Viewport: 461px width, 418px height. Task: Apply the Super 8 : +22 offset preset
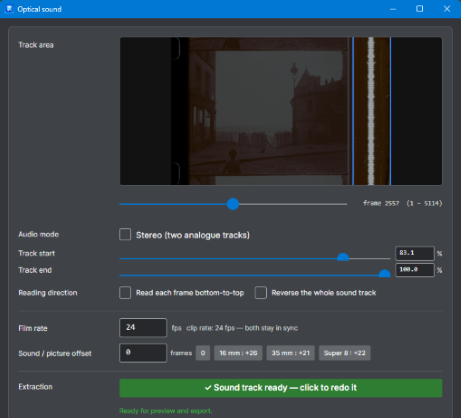tap(345, 353)
